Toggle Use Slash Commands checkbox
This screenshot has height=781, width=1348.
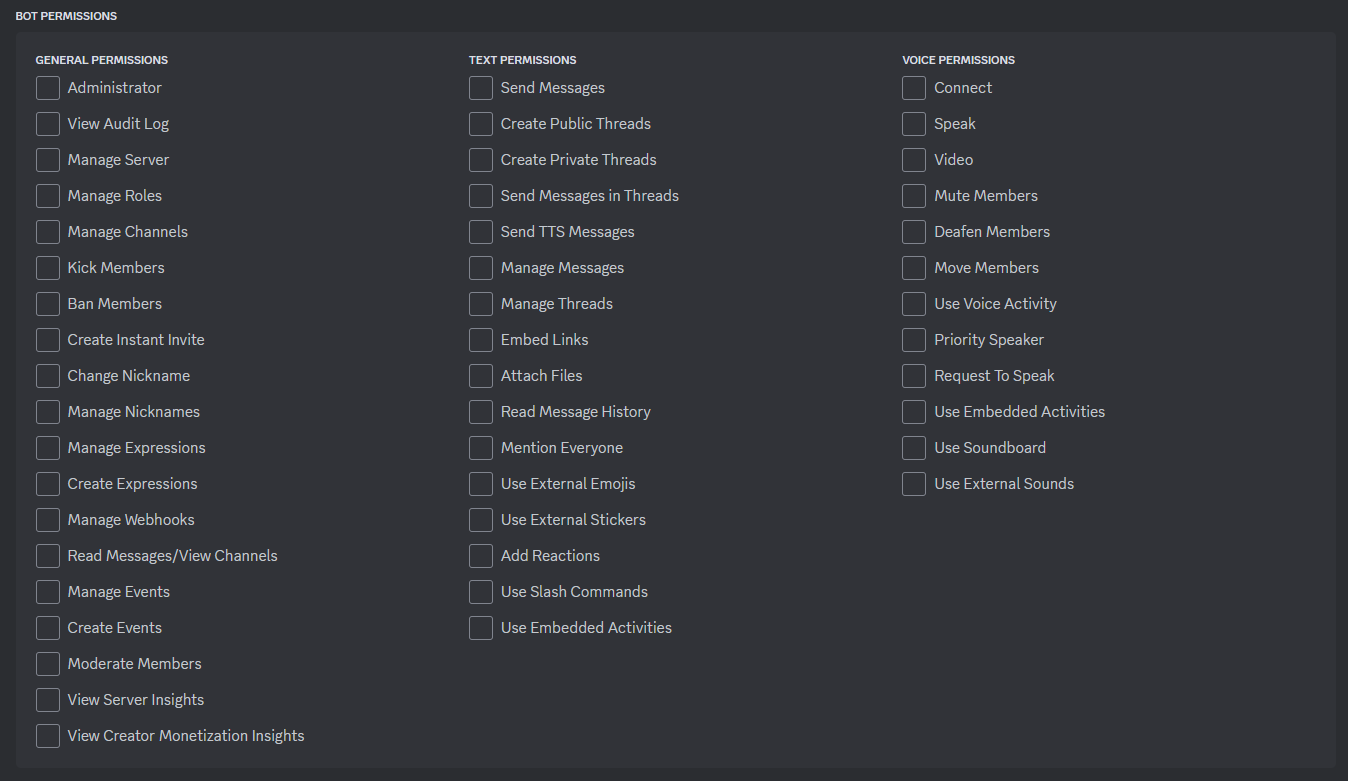pos(480,592)
